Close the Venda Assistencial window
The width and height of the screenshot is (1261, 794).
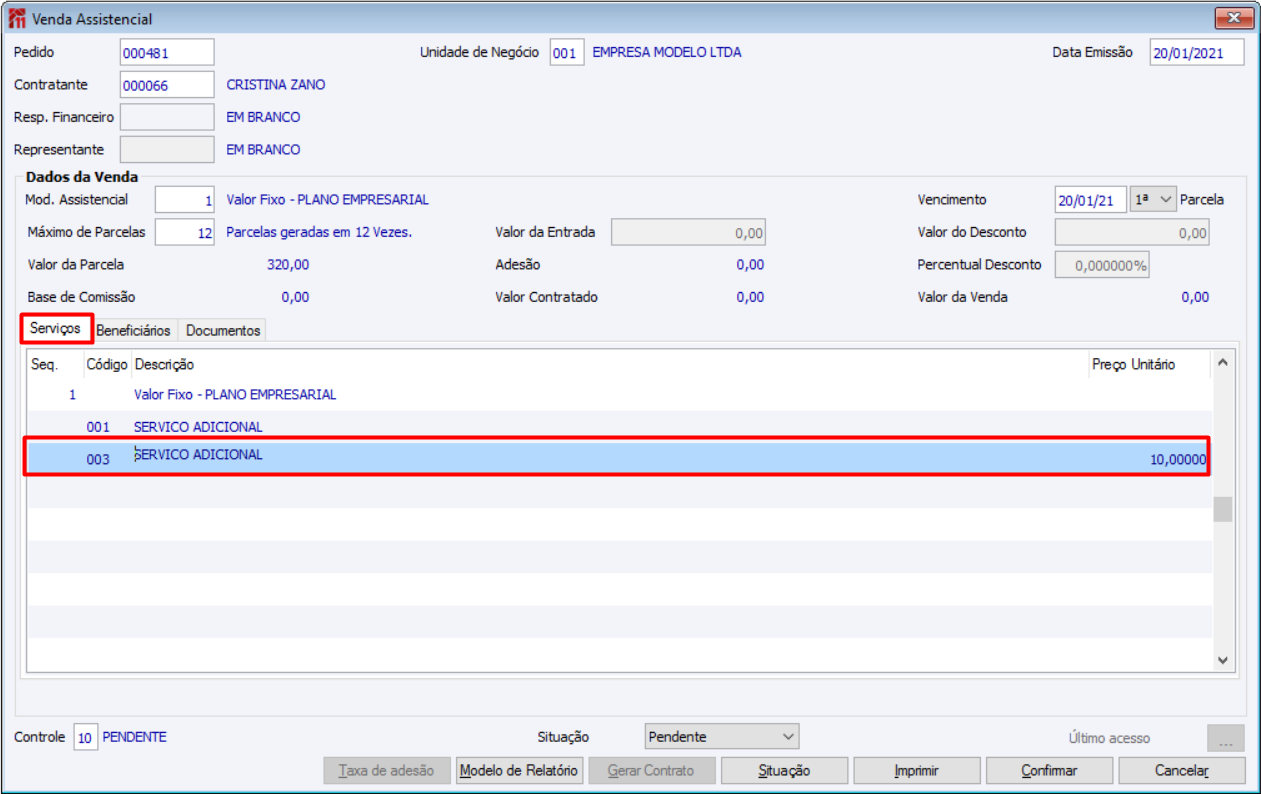pyautogui.click(x=1235, y=19)
